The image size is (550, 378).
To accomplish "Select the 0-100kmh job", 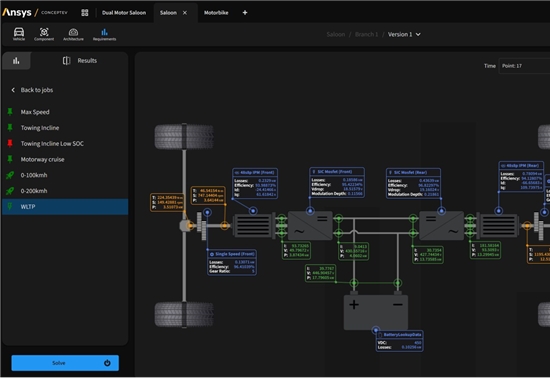I will point(65,175).
